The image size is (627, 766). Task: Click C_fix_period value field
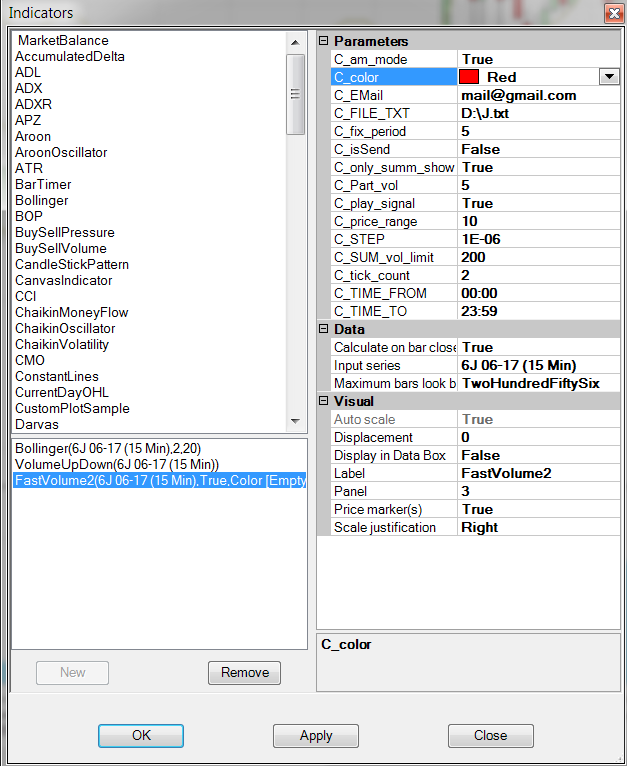pyautogui.click(x=539, y=131)
